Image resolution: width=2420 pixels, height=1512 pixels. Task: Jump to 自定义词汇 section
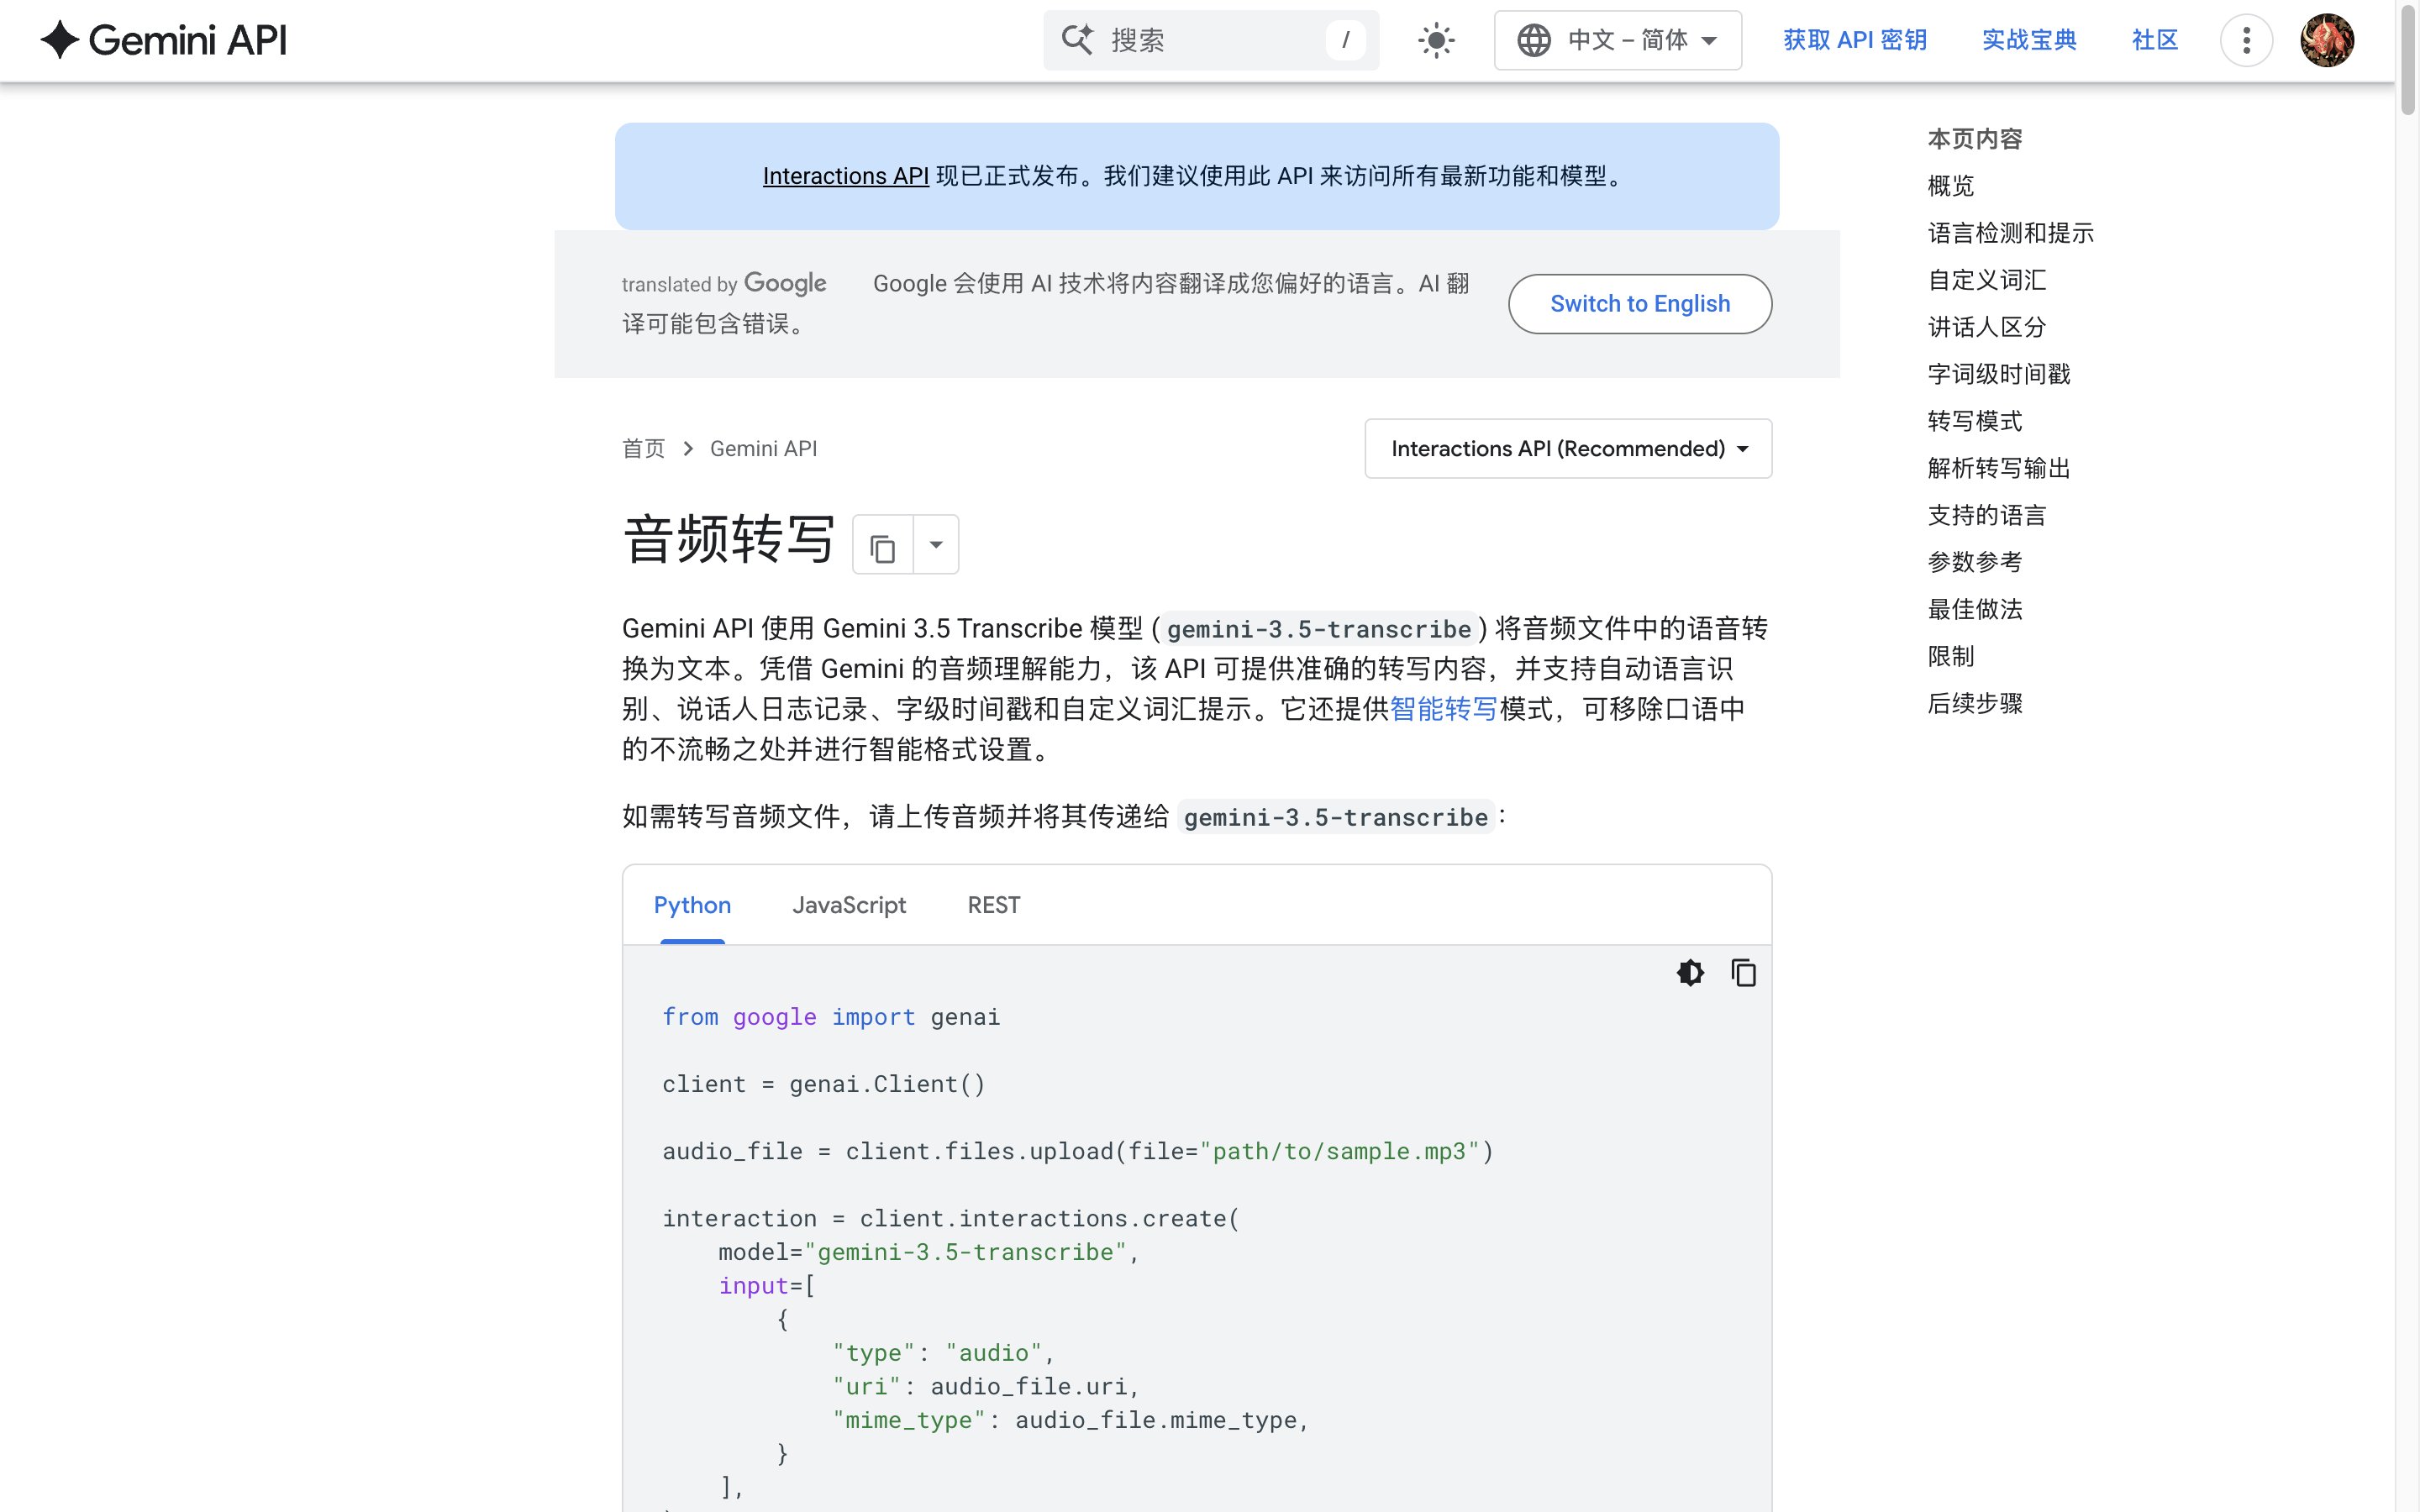pyautogui.click(x=1986, y=280)
